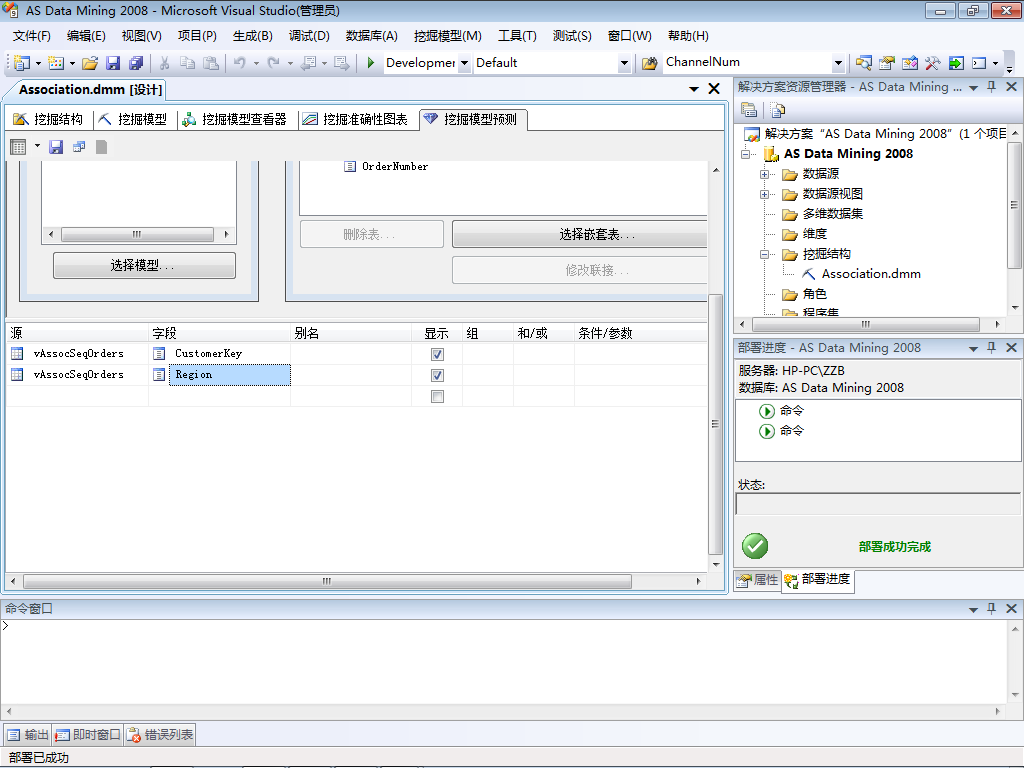Open the 错误列表 tab at the bottom
The width and height of the screenshot is (1024, 768).
point(161,735)
